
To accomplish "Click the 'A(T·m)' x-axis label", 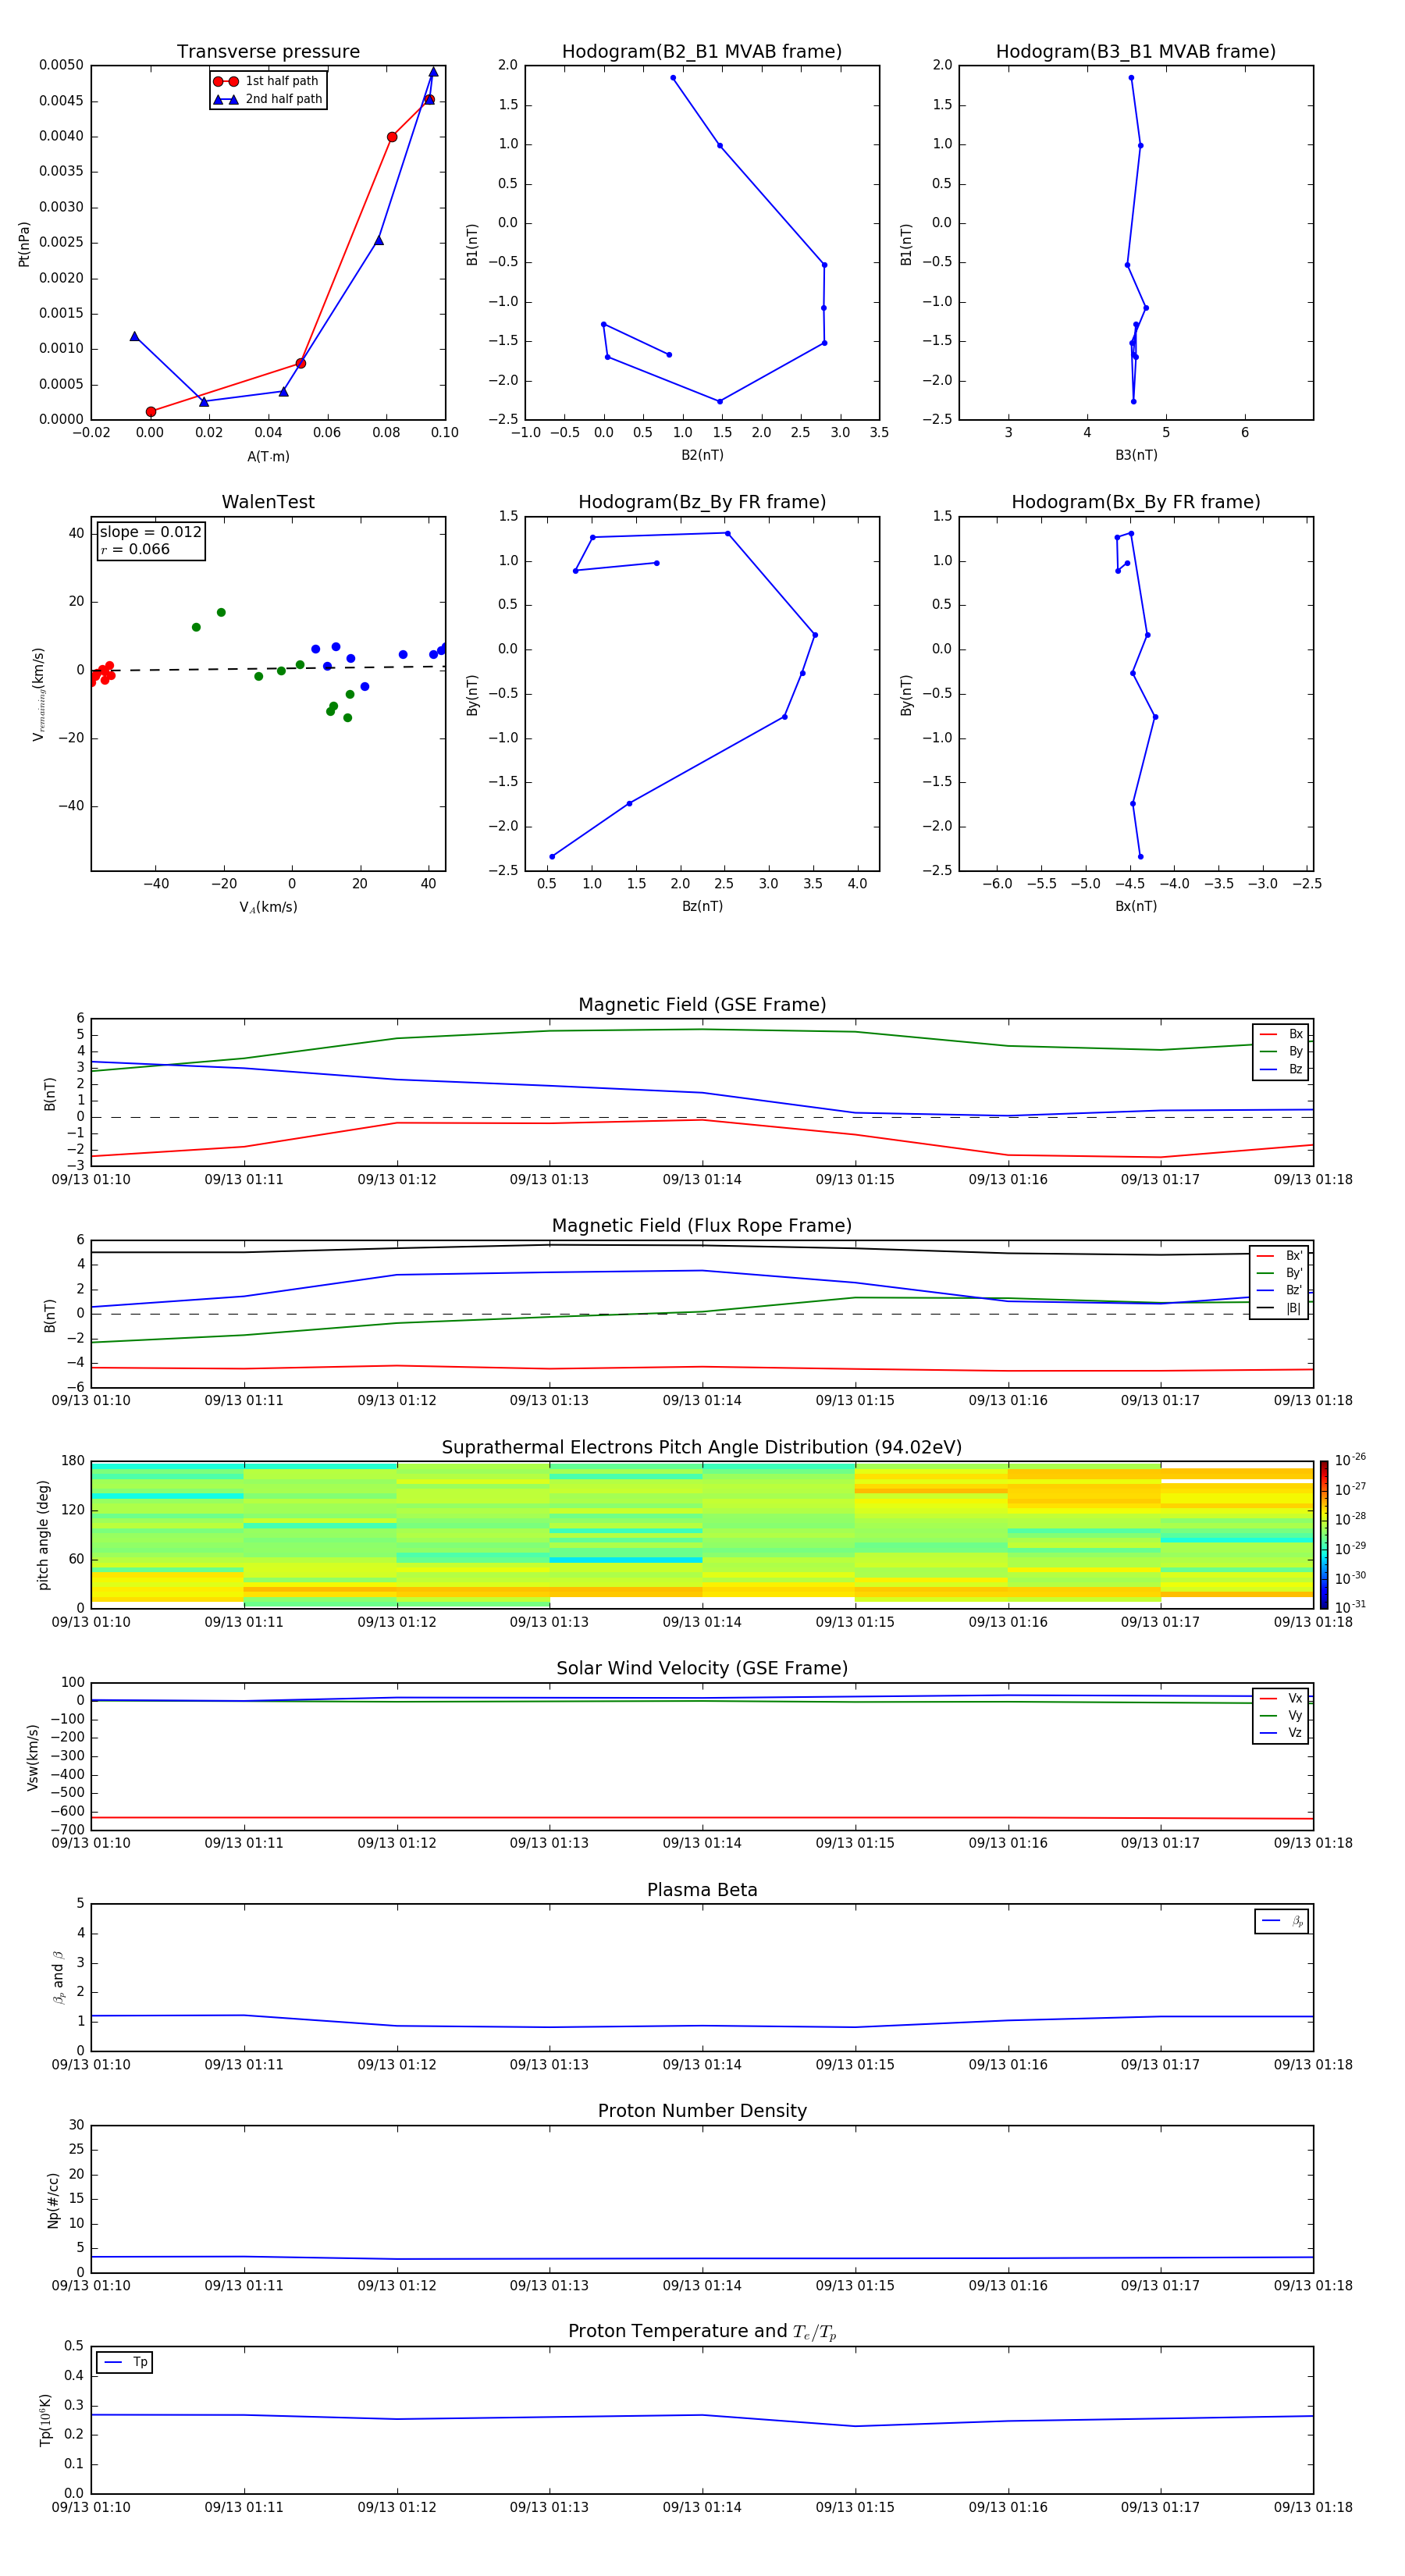I will click(268, 457).
